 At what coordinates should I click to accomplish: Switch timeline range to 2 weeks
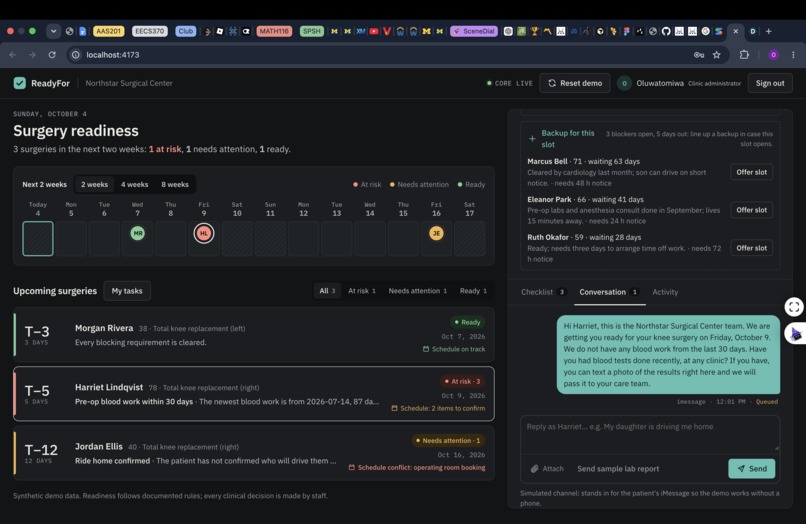tap(94, 184)
